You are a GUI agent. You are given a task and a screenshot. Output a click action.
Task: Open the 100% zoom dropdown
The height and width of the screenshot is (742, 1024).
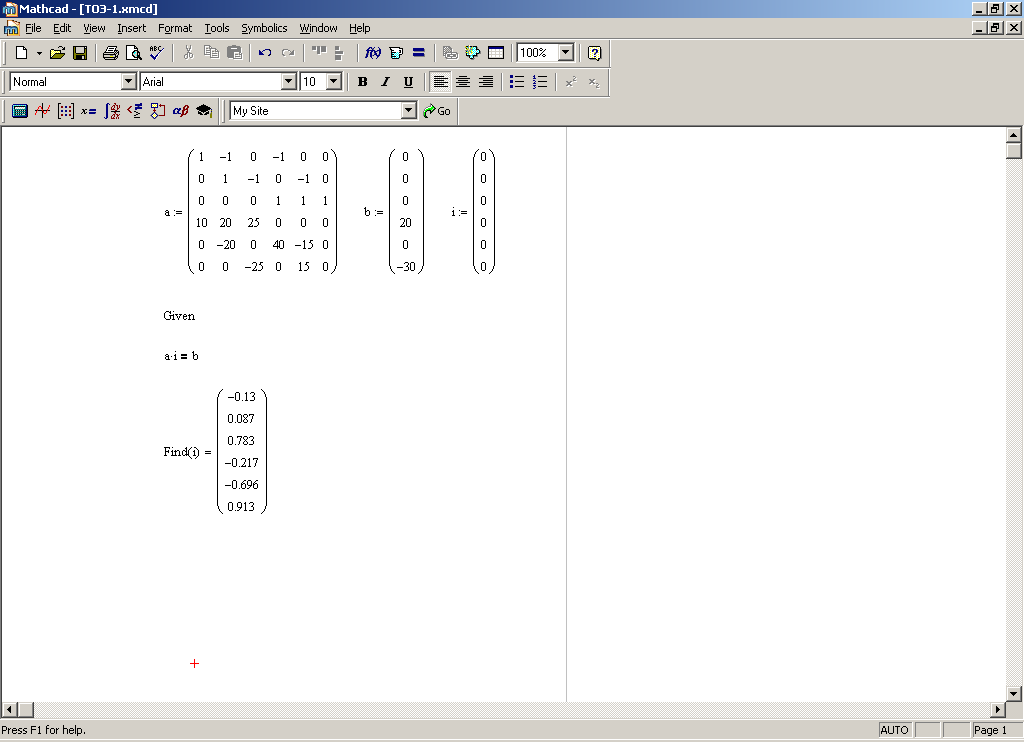(566, 53)
